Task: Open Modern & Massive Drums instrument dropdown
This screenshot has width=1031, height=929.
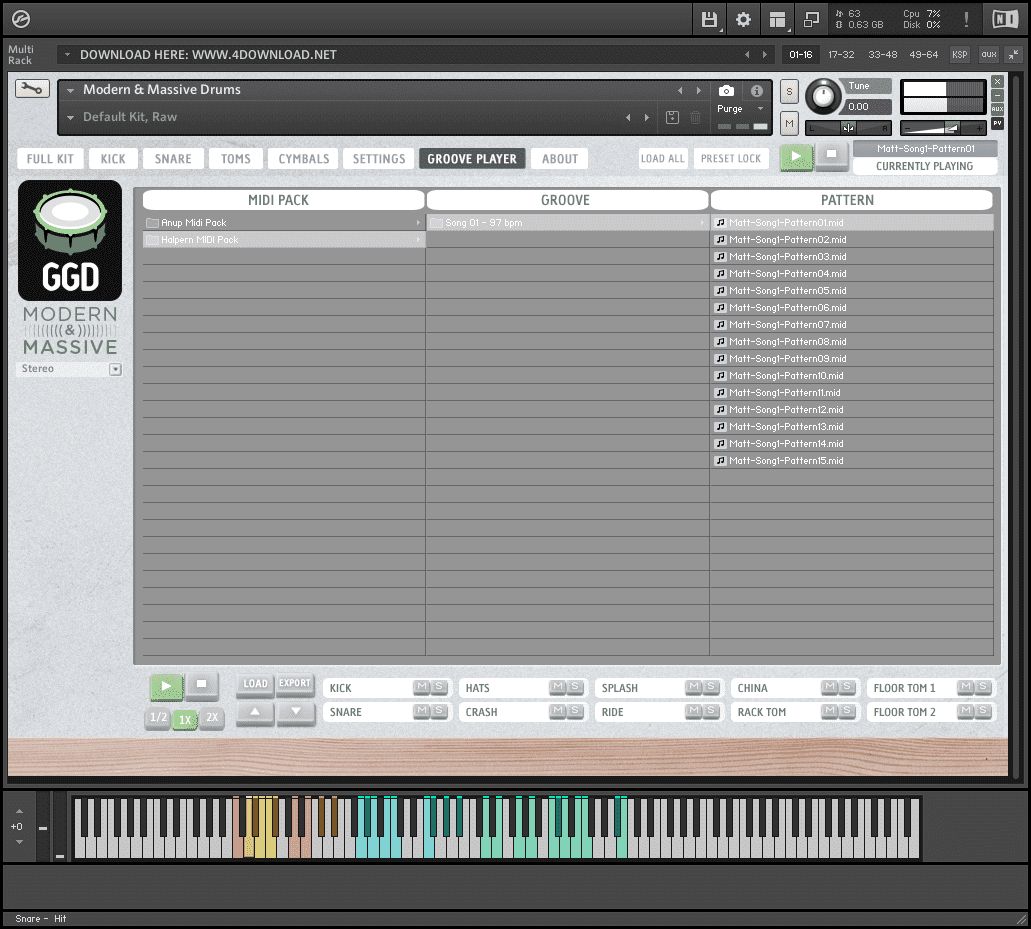Action: coord(70,91)
